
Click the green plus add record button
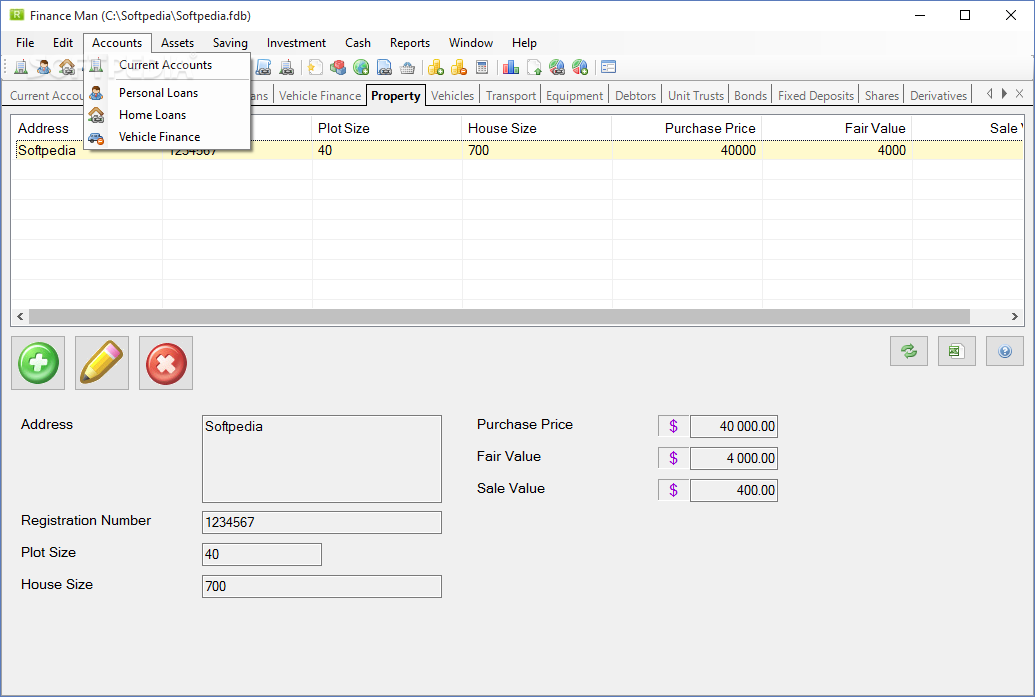click(x=38, y=363)
